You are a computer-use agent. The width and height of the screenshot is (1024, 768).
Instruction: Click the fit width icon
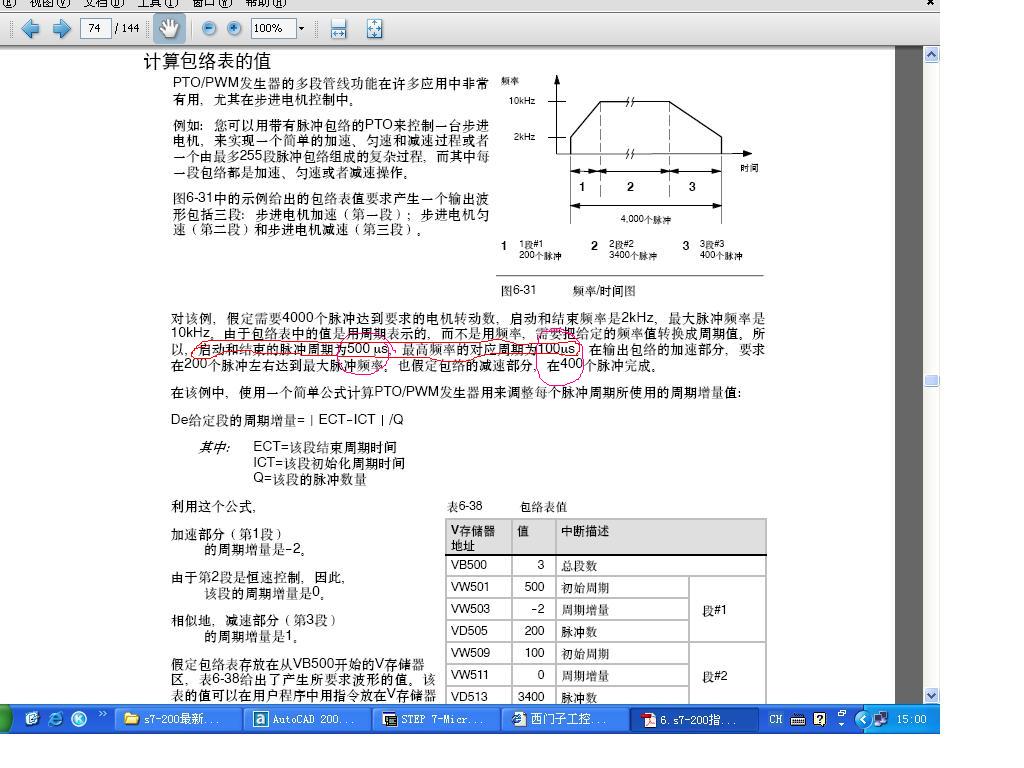338,29
